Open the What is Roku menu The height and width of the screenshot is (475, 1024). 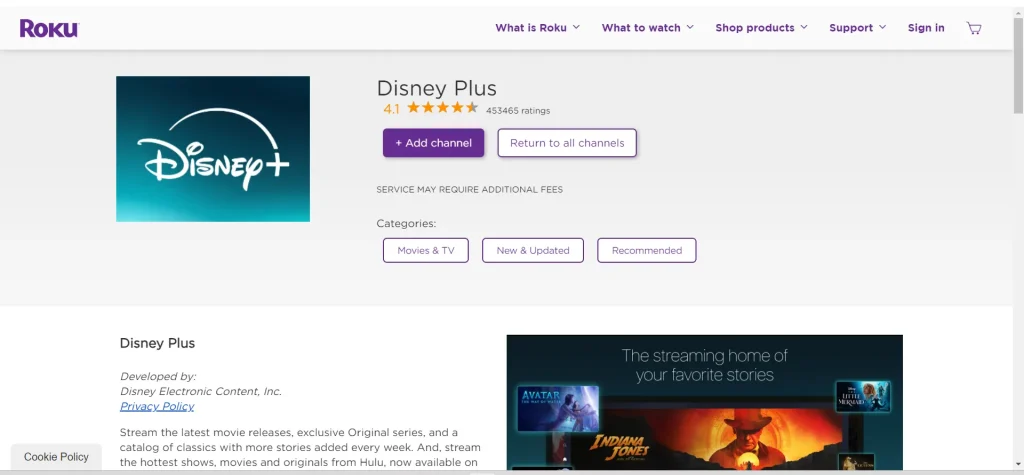531,27
